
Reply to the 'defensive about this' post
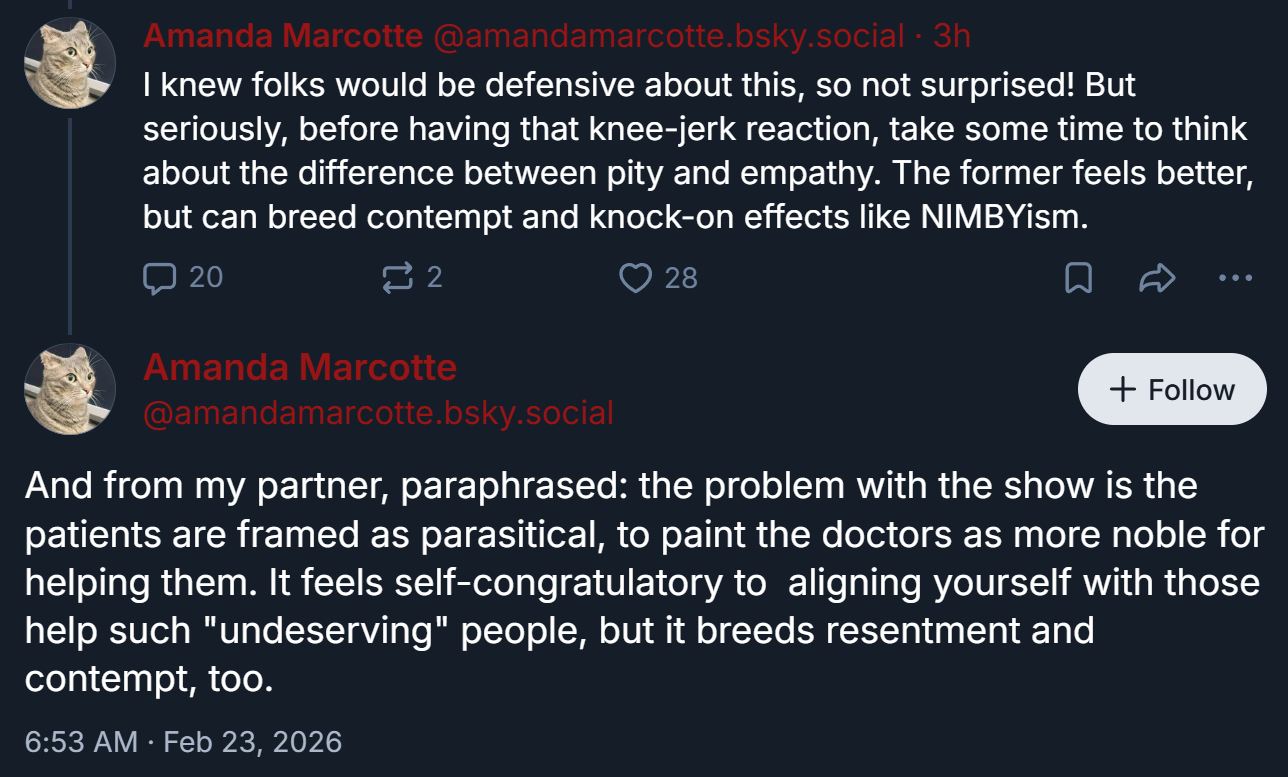pos(159,277)
